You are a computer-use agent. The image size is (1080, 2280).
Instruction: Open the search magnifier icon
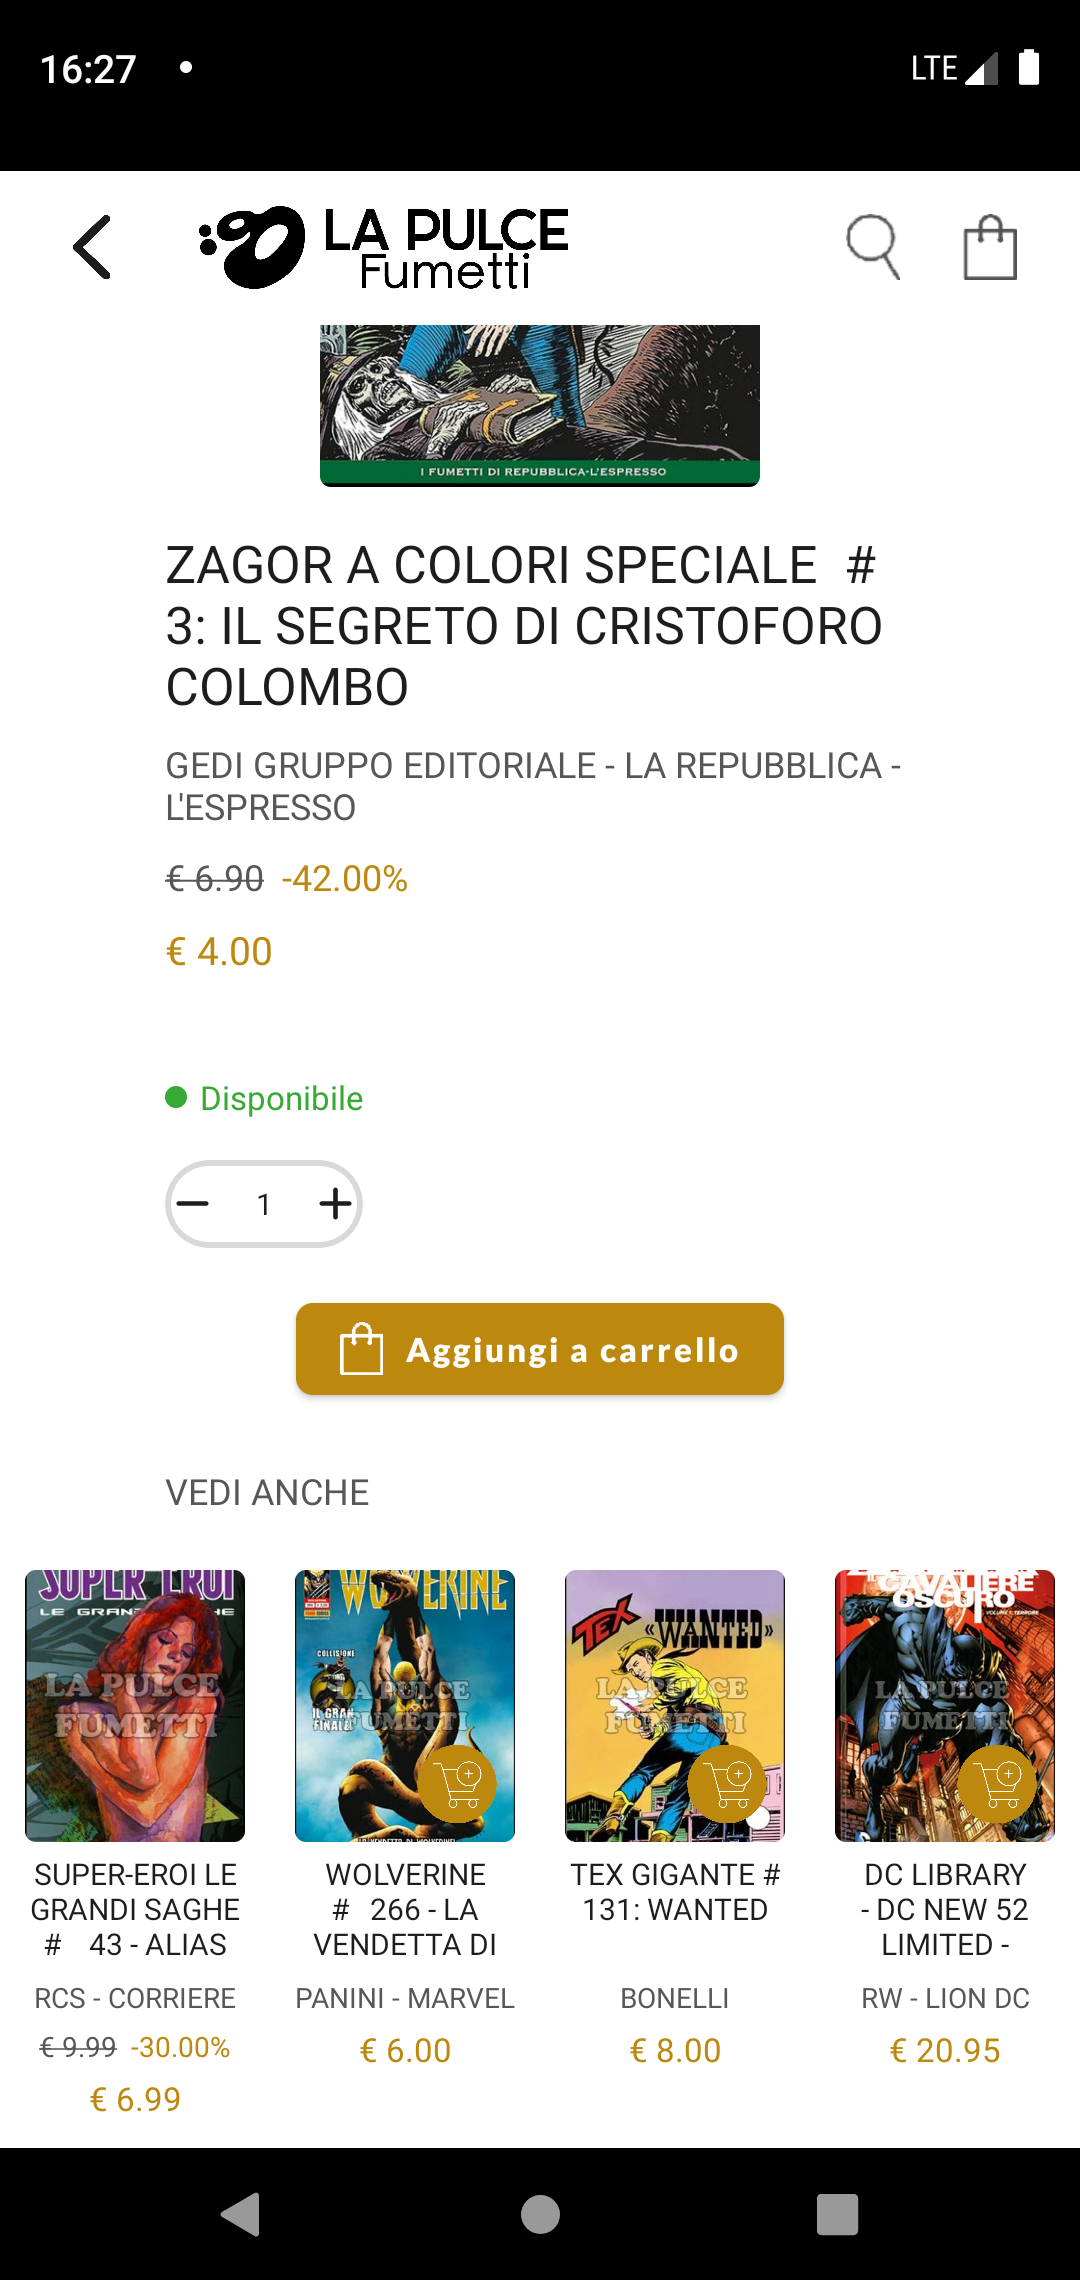click(873, 247)
